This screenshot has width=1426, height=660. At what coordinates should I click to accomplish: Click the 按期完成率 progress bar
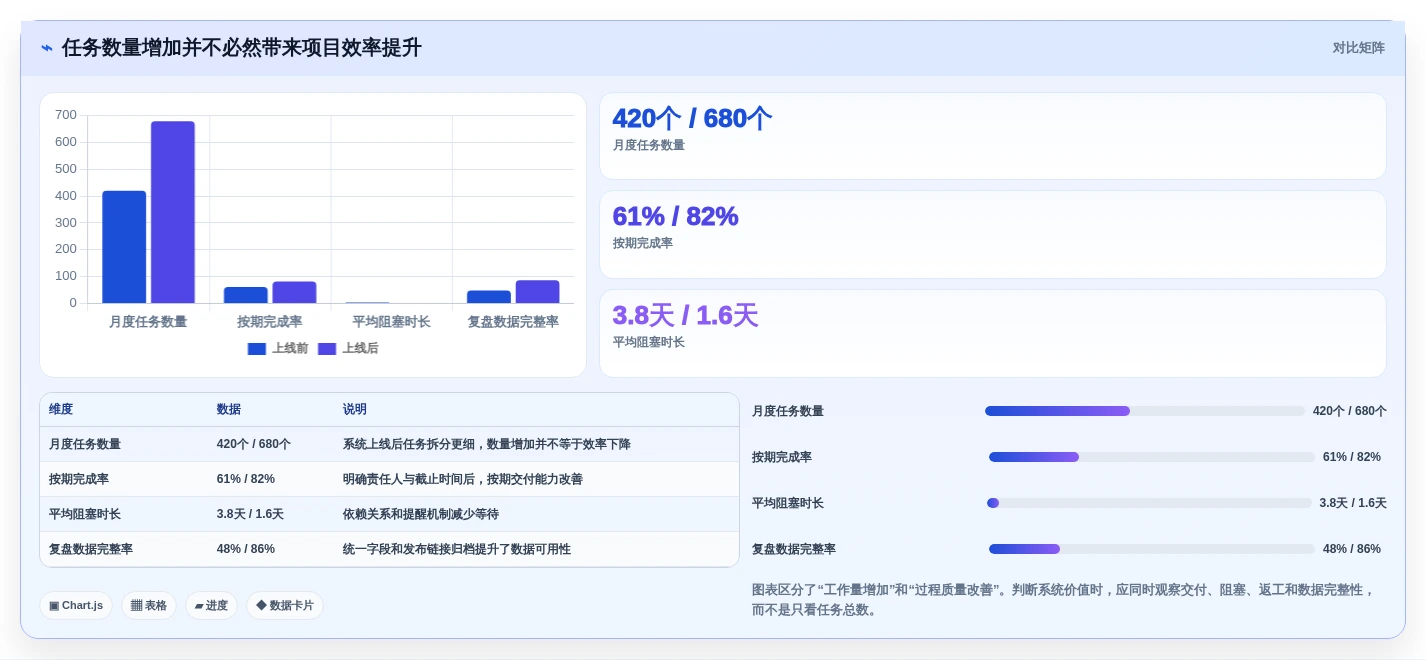1152,457
